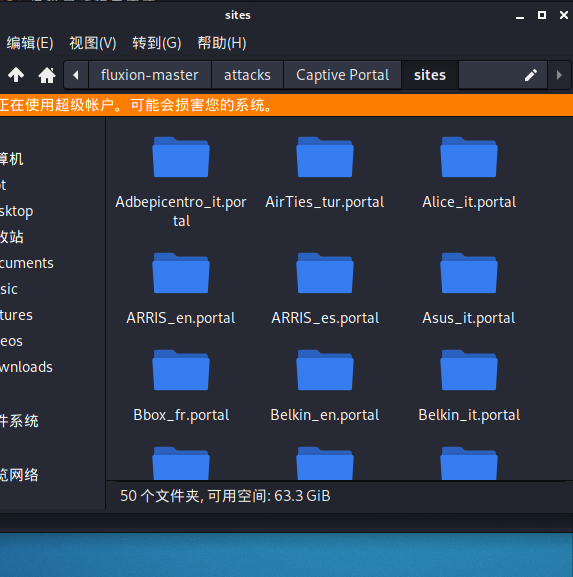Click Adbepicentro_it.portal folder name
The image size is (573, 577).
pyautogui.click(x=181, y=211)
